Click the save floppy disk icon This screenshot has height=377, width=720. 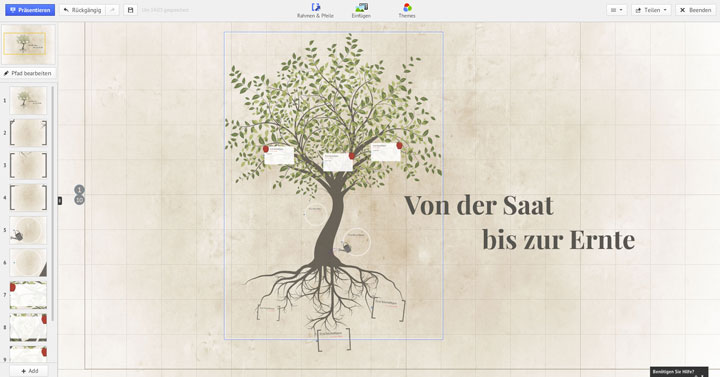pos(130,10)
